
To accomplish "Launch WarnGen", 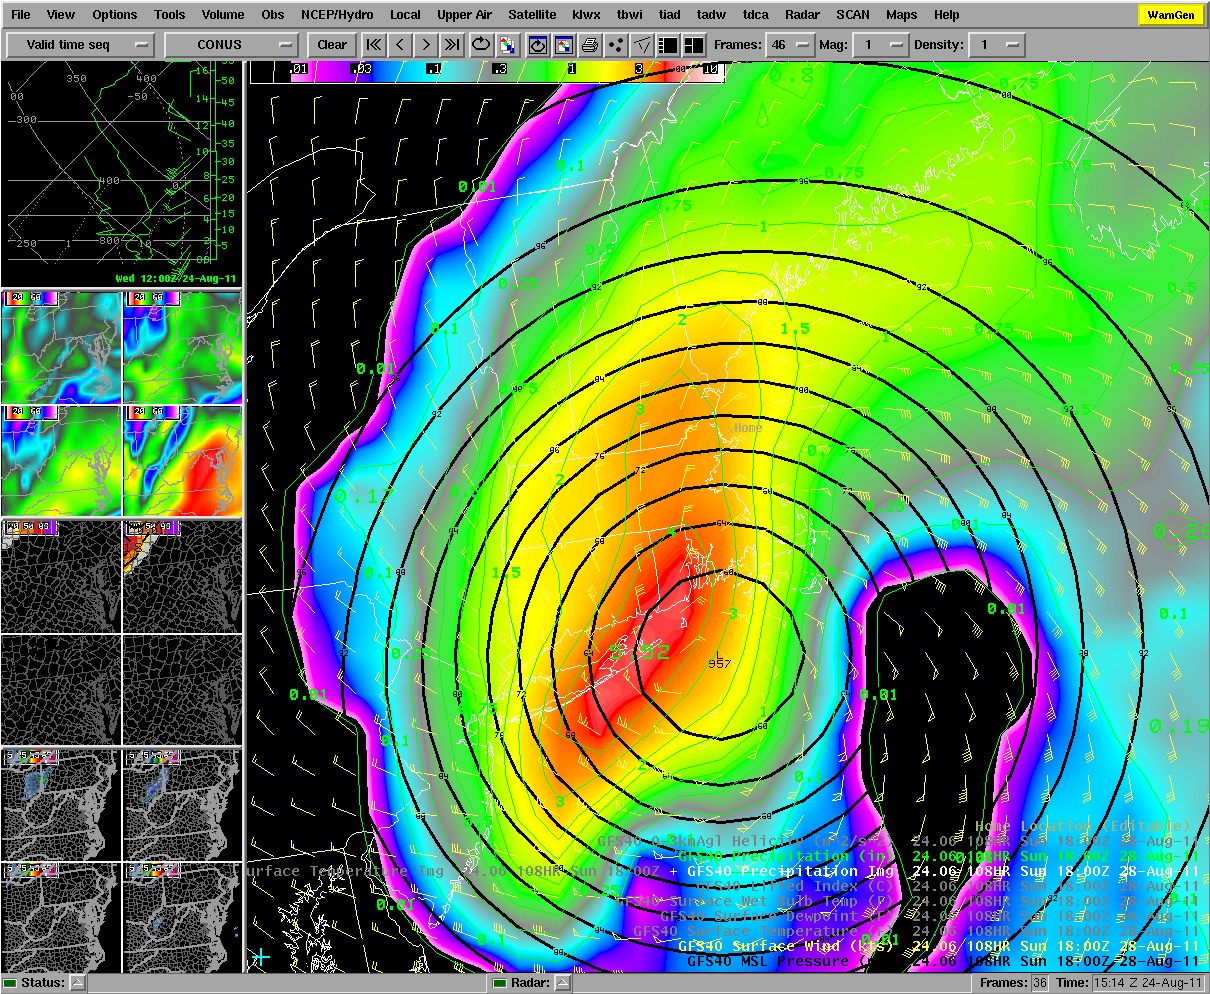I will coord(1170,15).
